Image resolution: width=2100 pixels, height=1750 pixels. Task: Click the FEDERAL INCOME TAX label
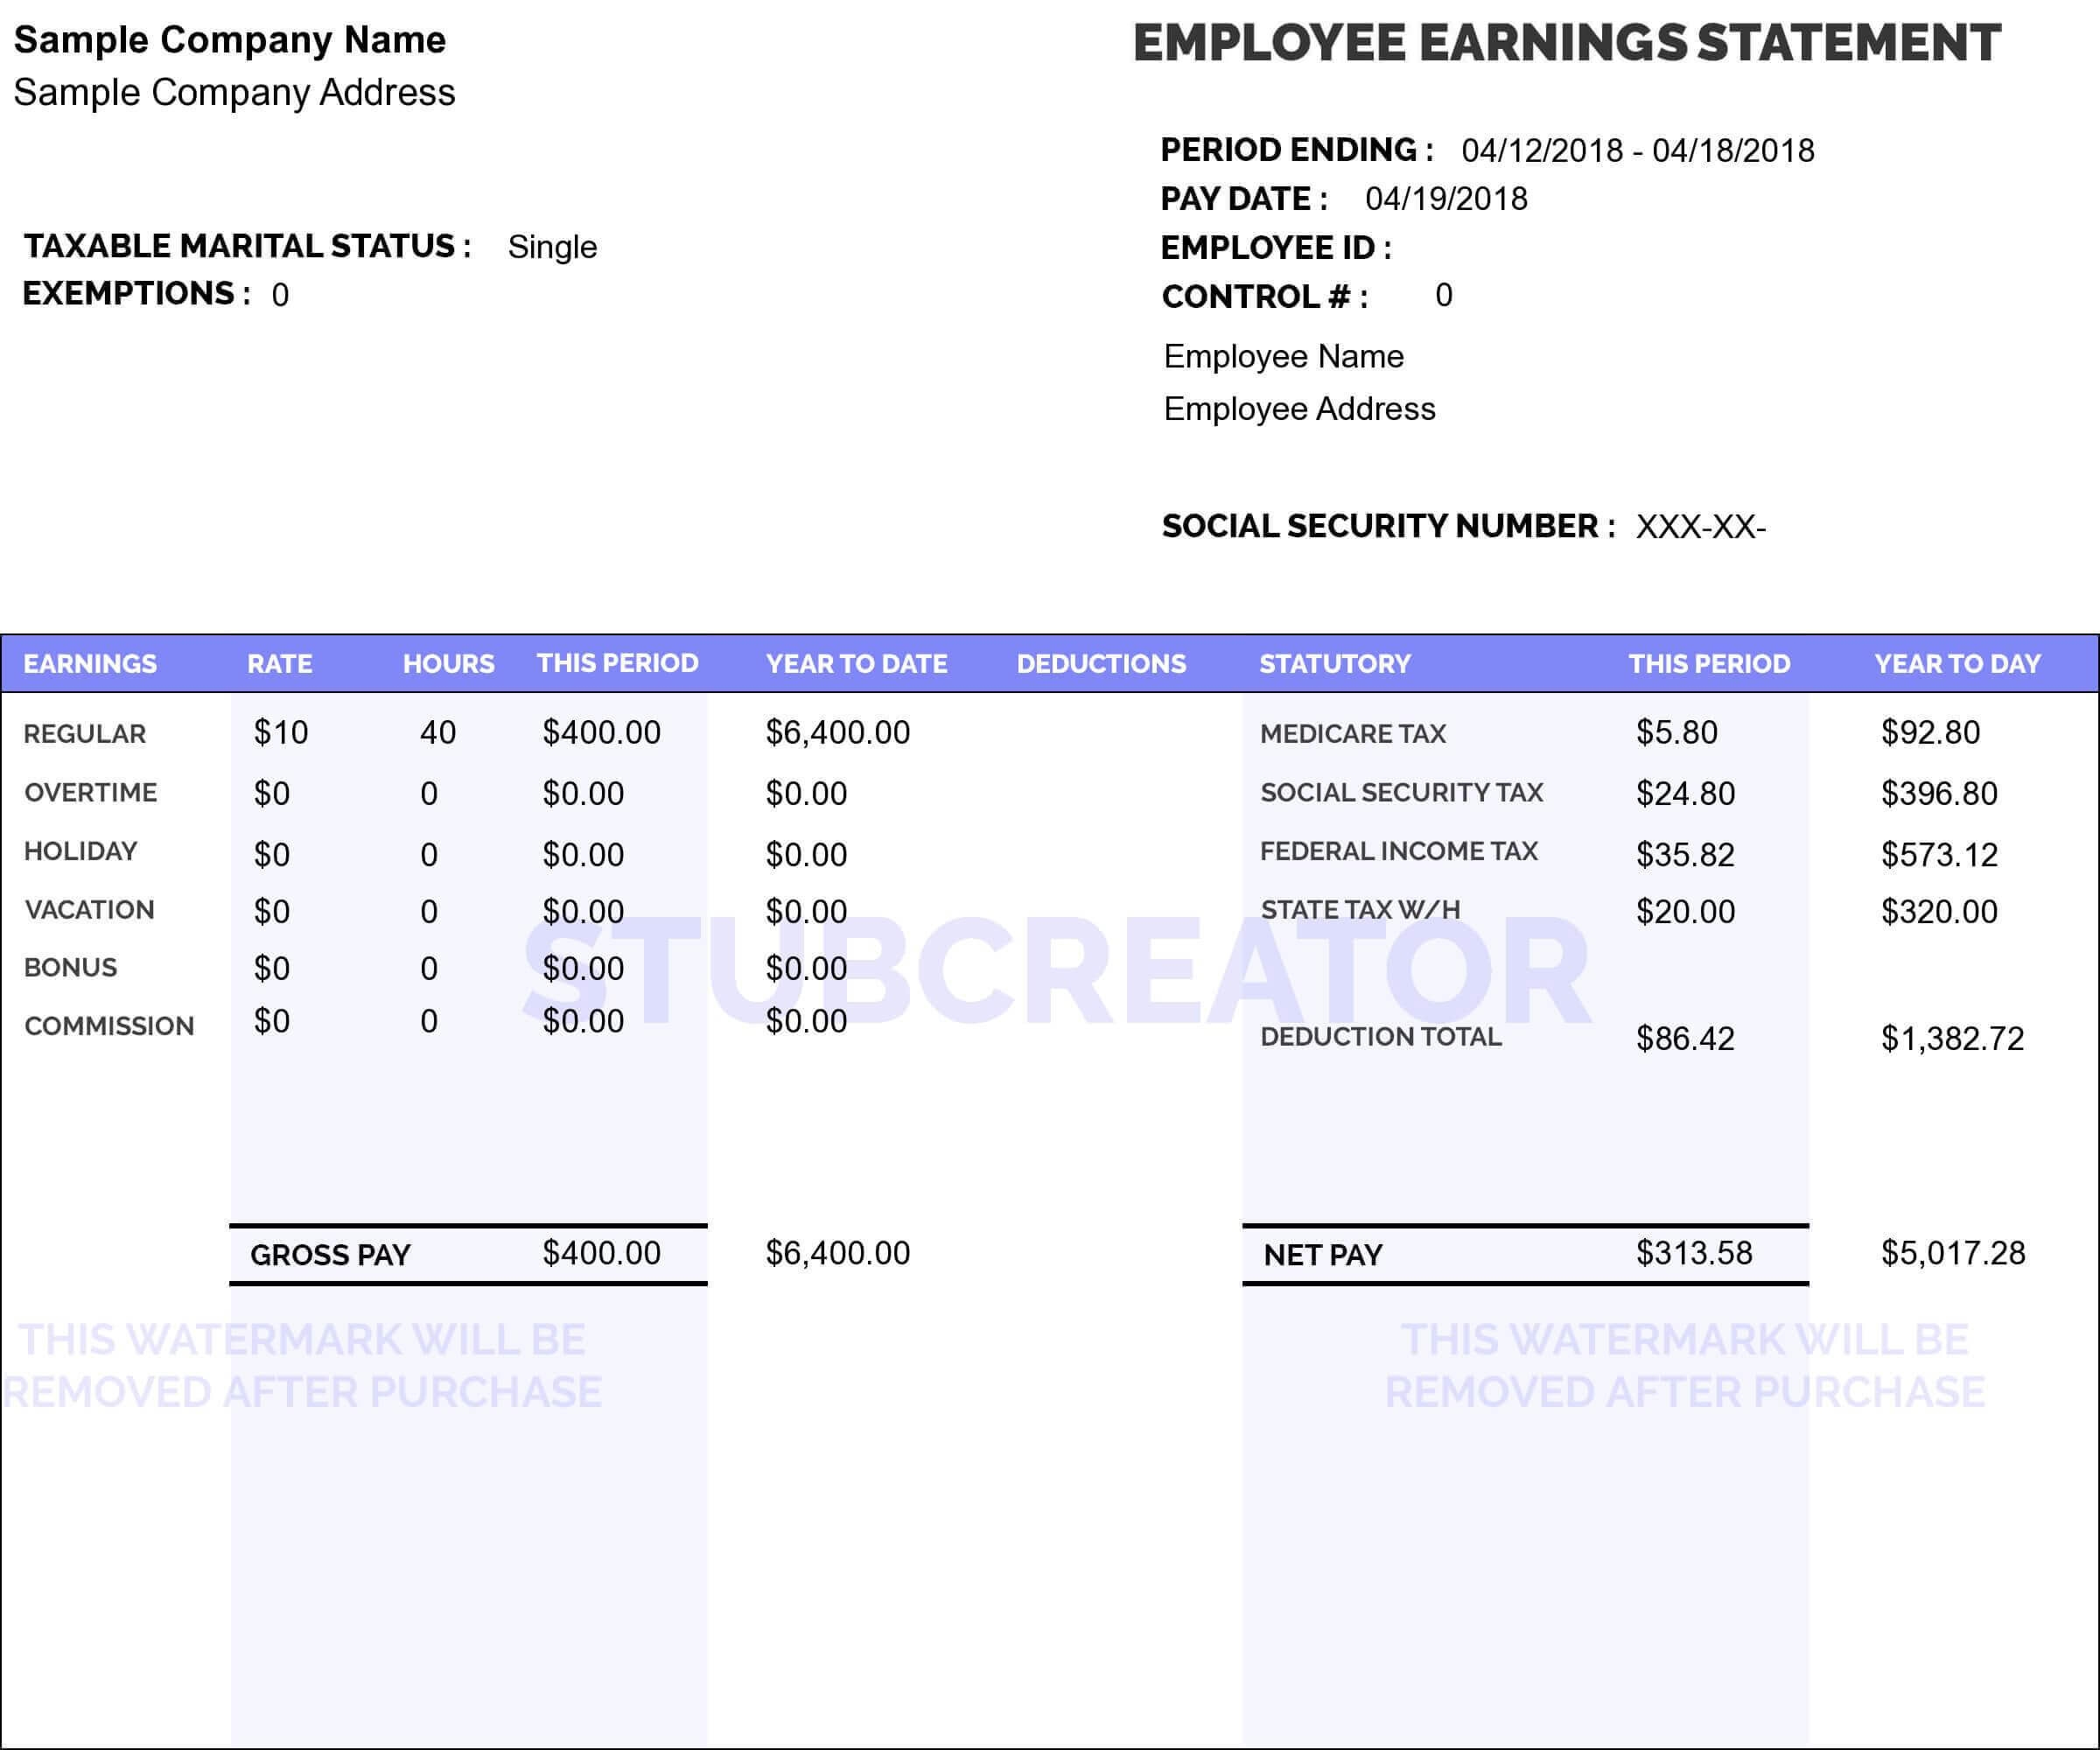tap(1399, 851)
